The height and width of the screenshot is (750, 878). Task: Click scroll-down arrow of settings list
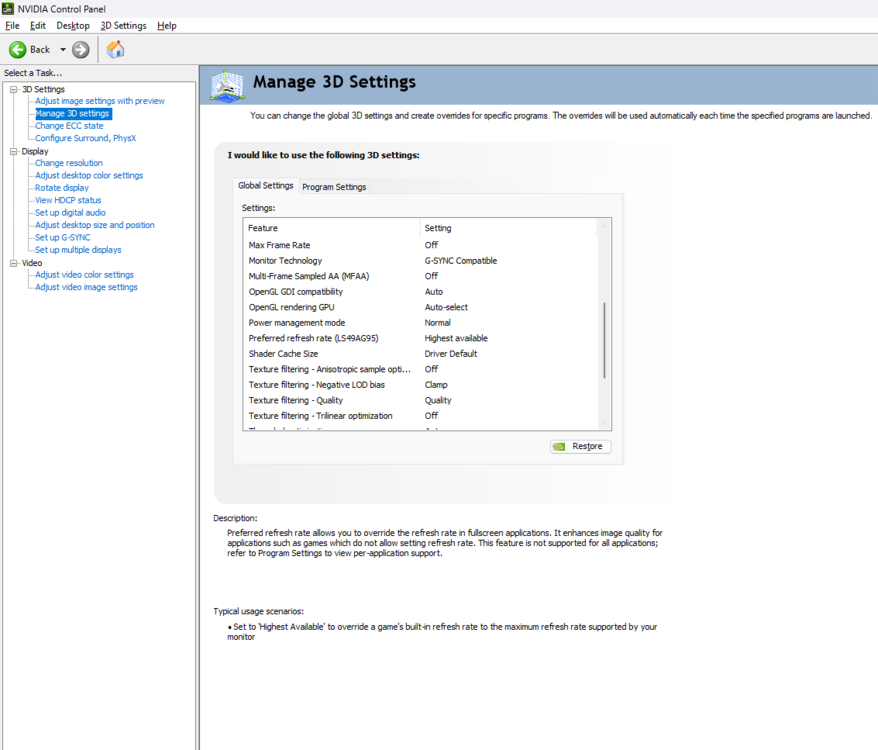604,424
